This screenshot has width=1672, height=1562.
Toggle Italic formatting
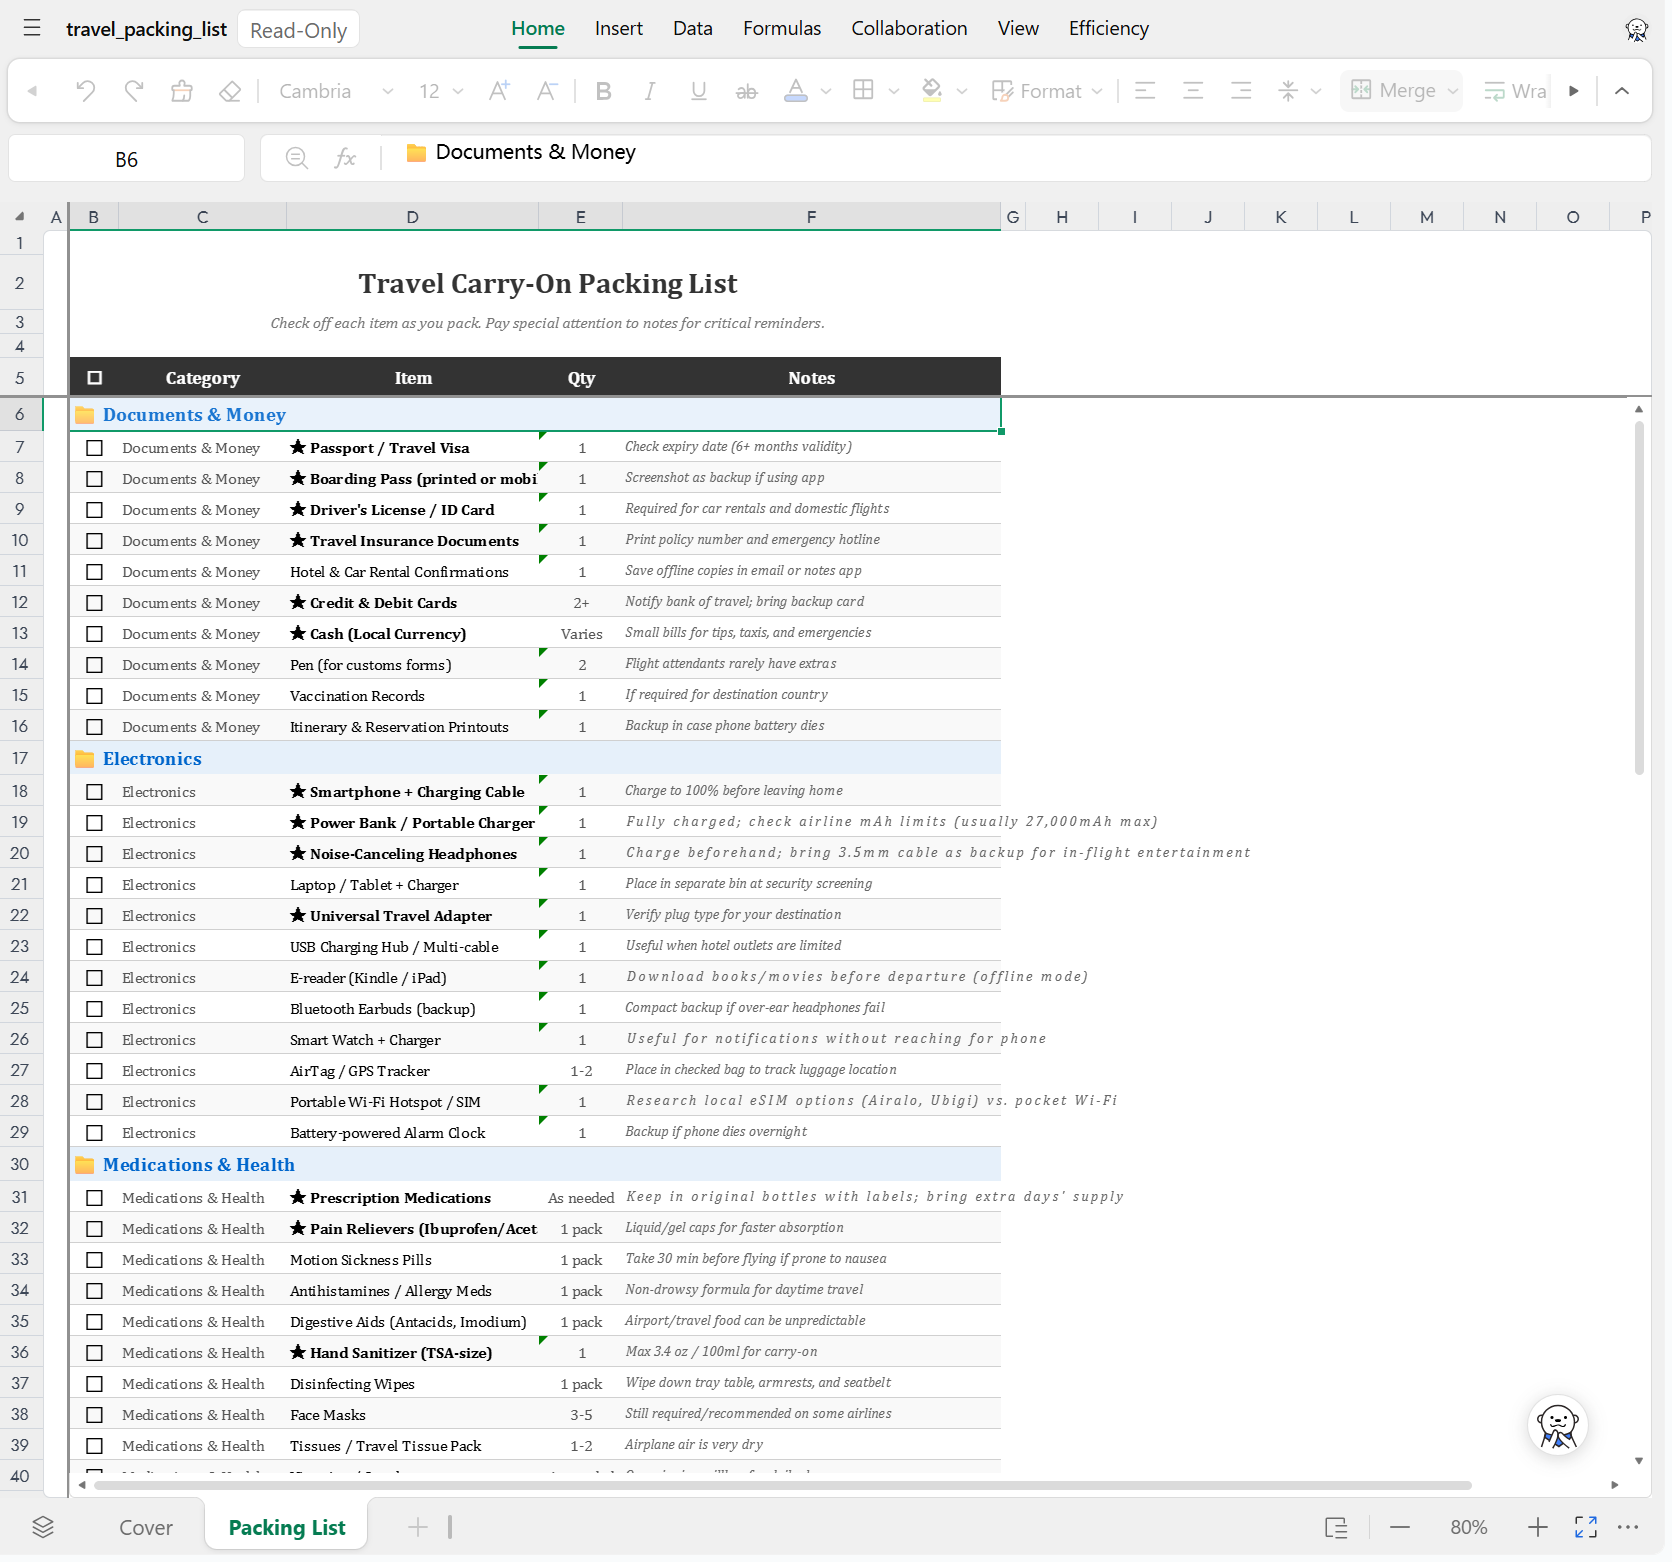(650, 91)
